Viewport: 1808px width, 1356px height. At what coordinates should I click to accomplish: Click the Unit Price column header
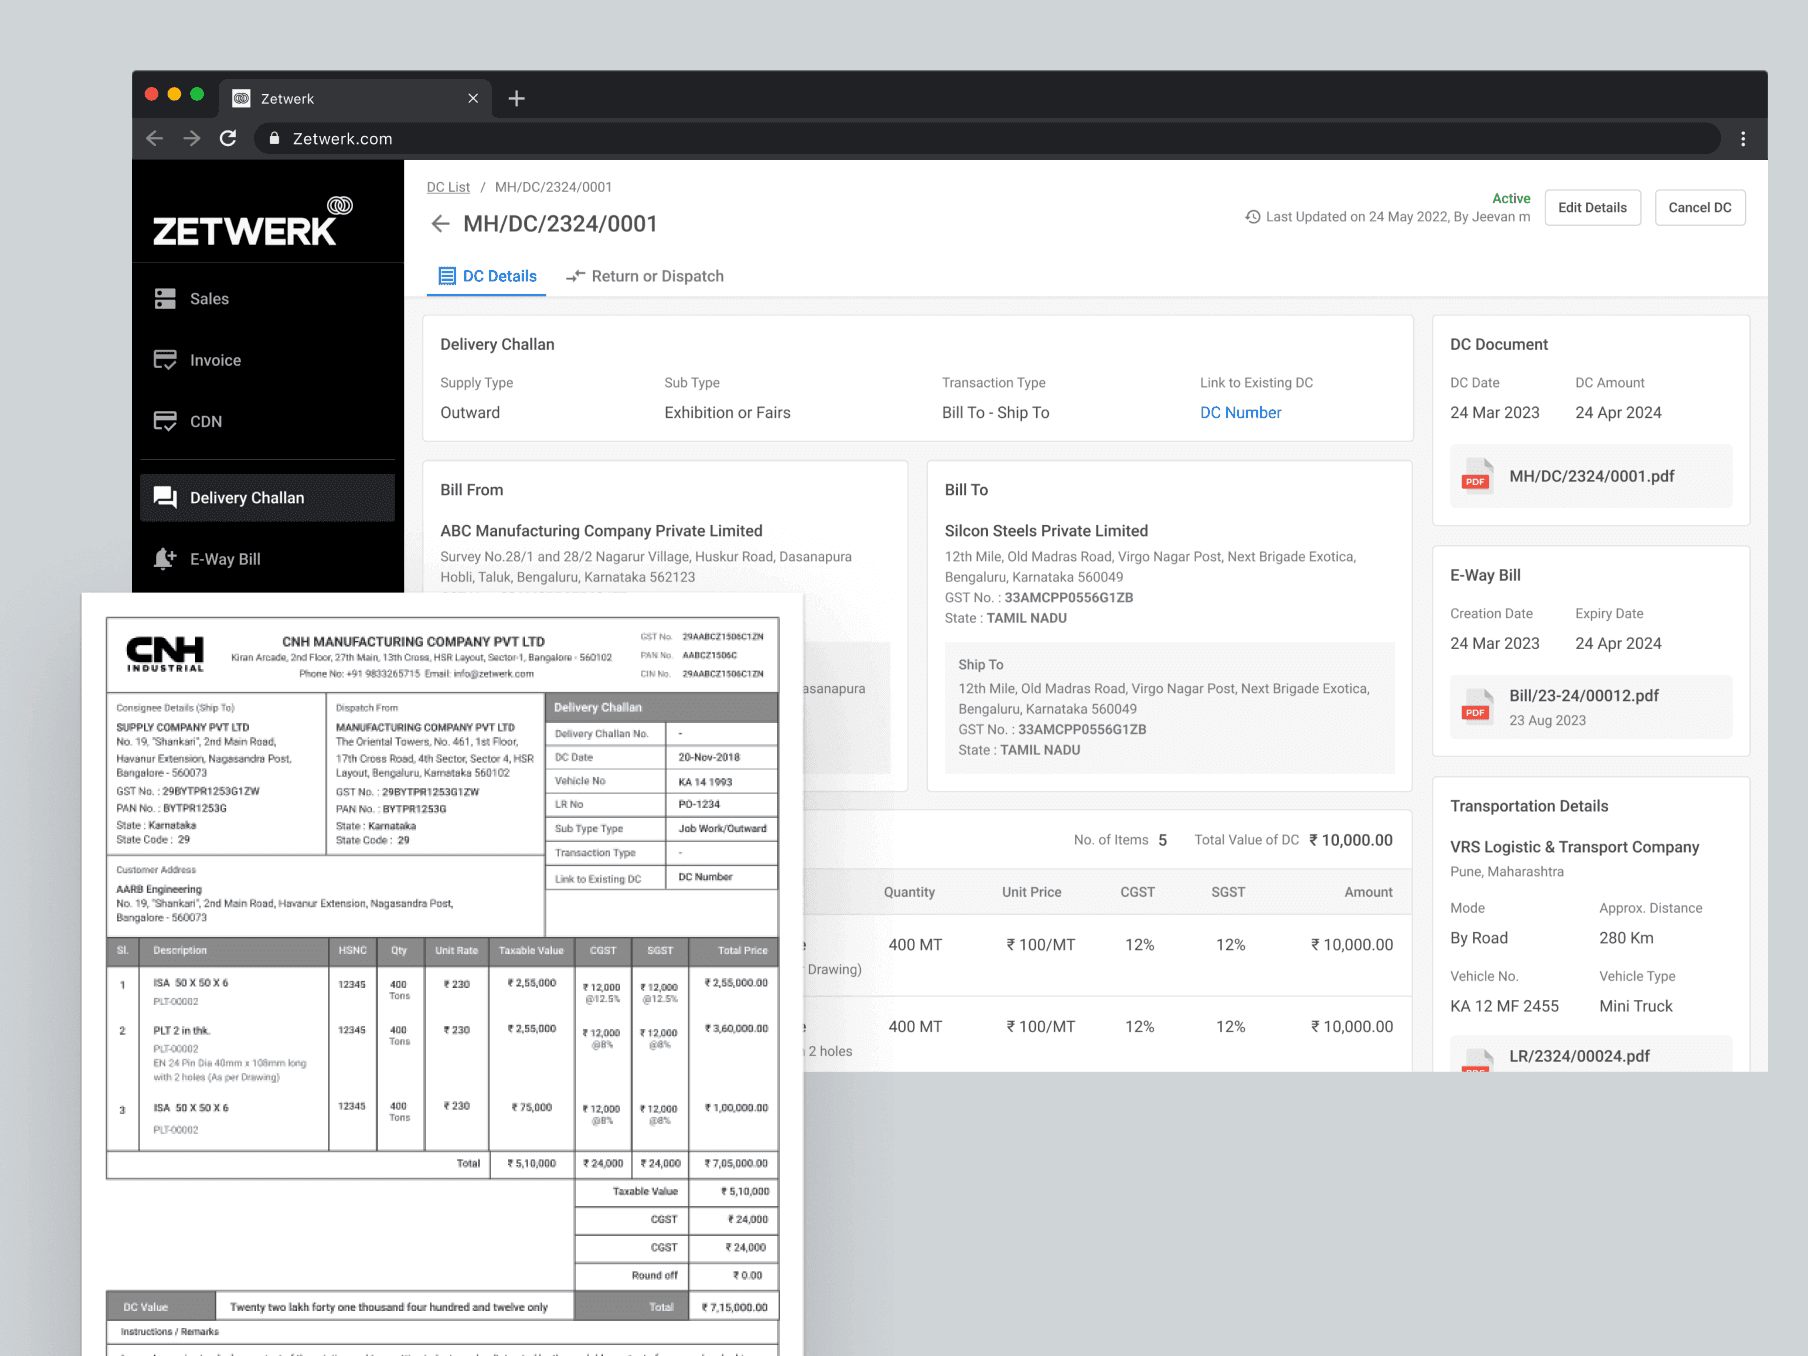click(x=1031, y=892)
